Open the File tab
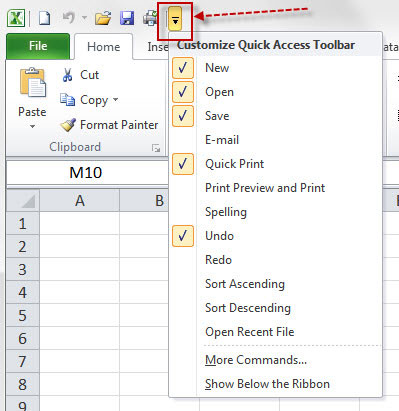The image size is (399, 411). point(38,46)
